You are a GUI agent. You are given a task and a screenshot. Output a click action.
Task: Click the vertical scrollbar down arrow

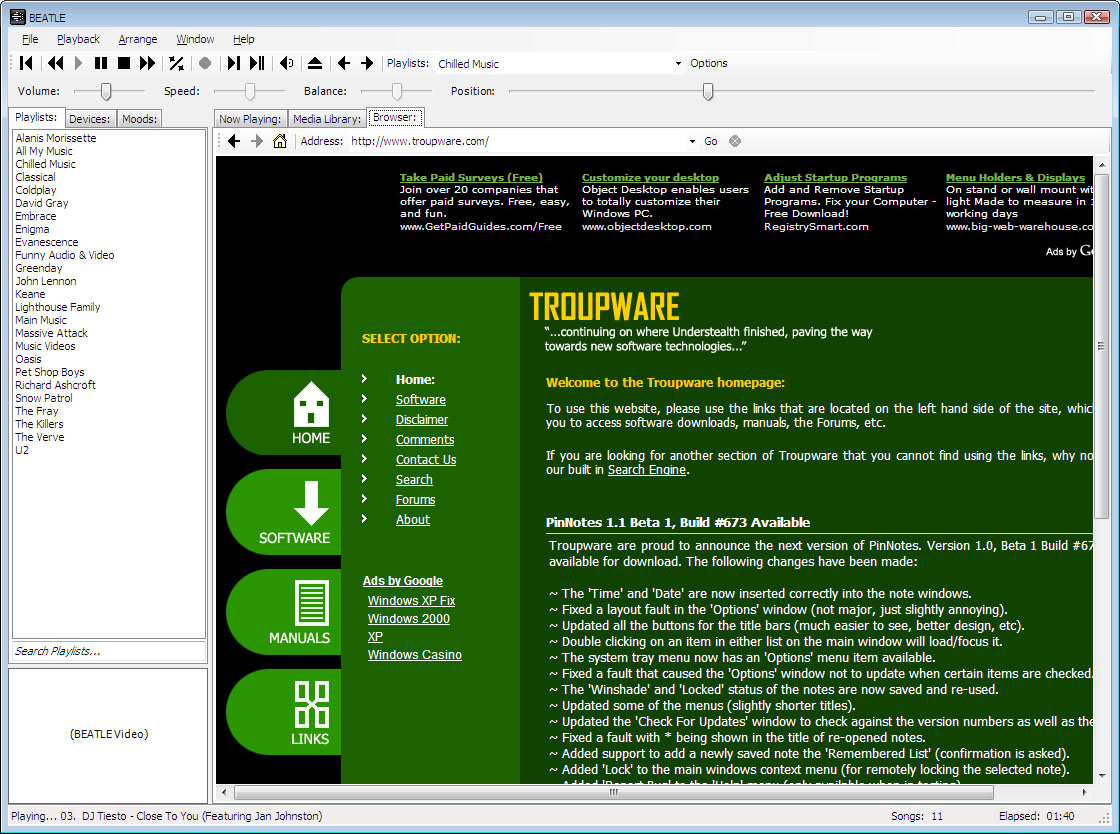[1102, 775]
